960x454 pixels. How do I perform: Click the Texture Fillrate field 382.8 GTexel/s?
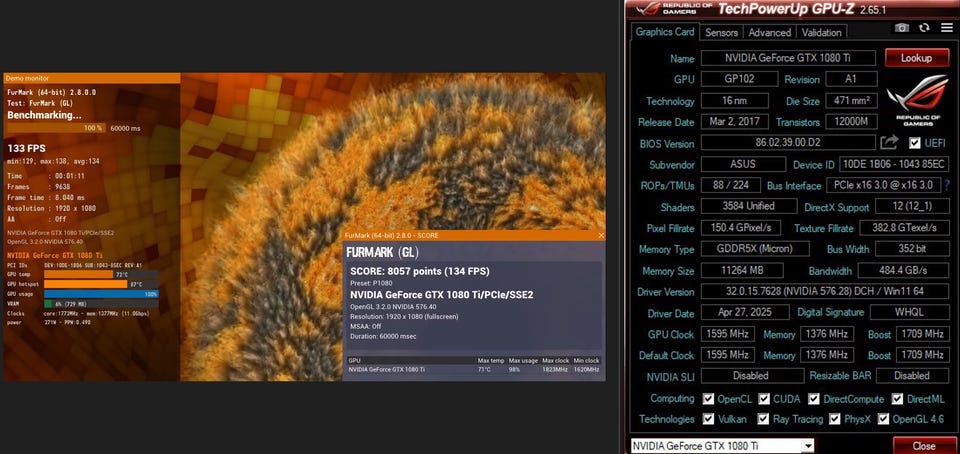pos(904,228)
